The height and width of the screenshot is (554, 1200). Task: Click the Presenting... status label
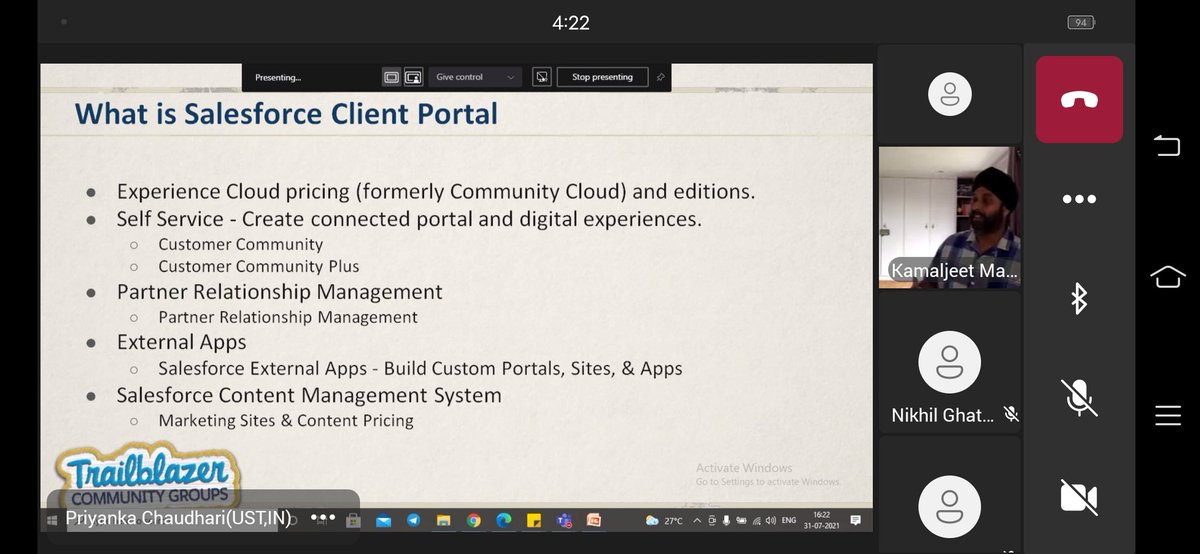(278, 77)
